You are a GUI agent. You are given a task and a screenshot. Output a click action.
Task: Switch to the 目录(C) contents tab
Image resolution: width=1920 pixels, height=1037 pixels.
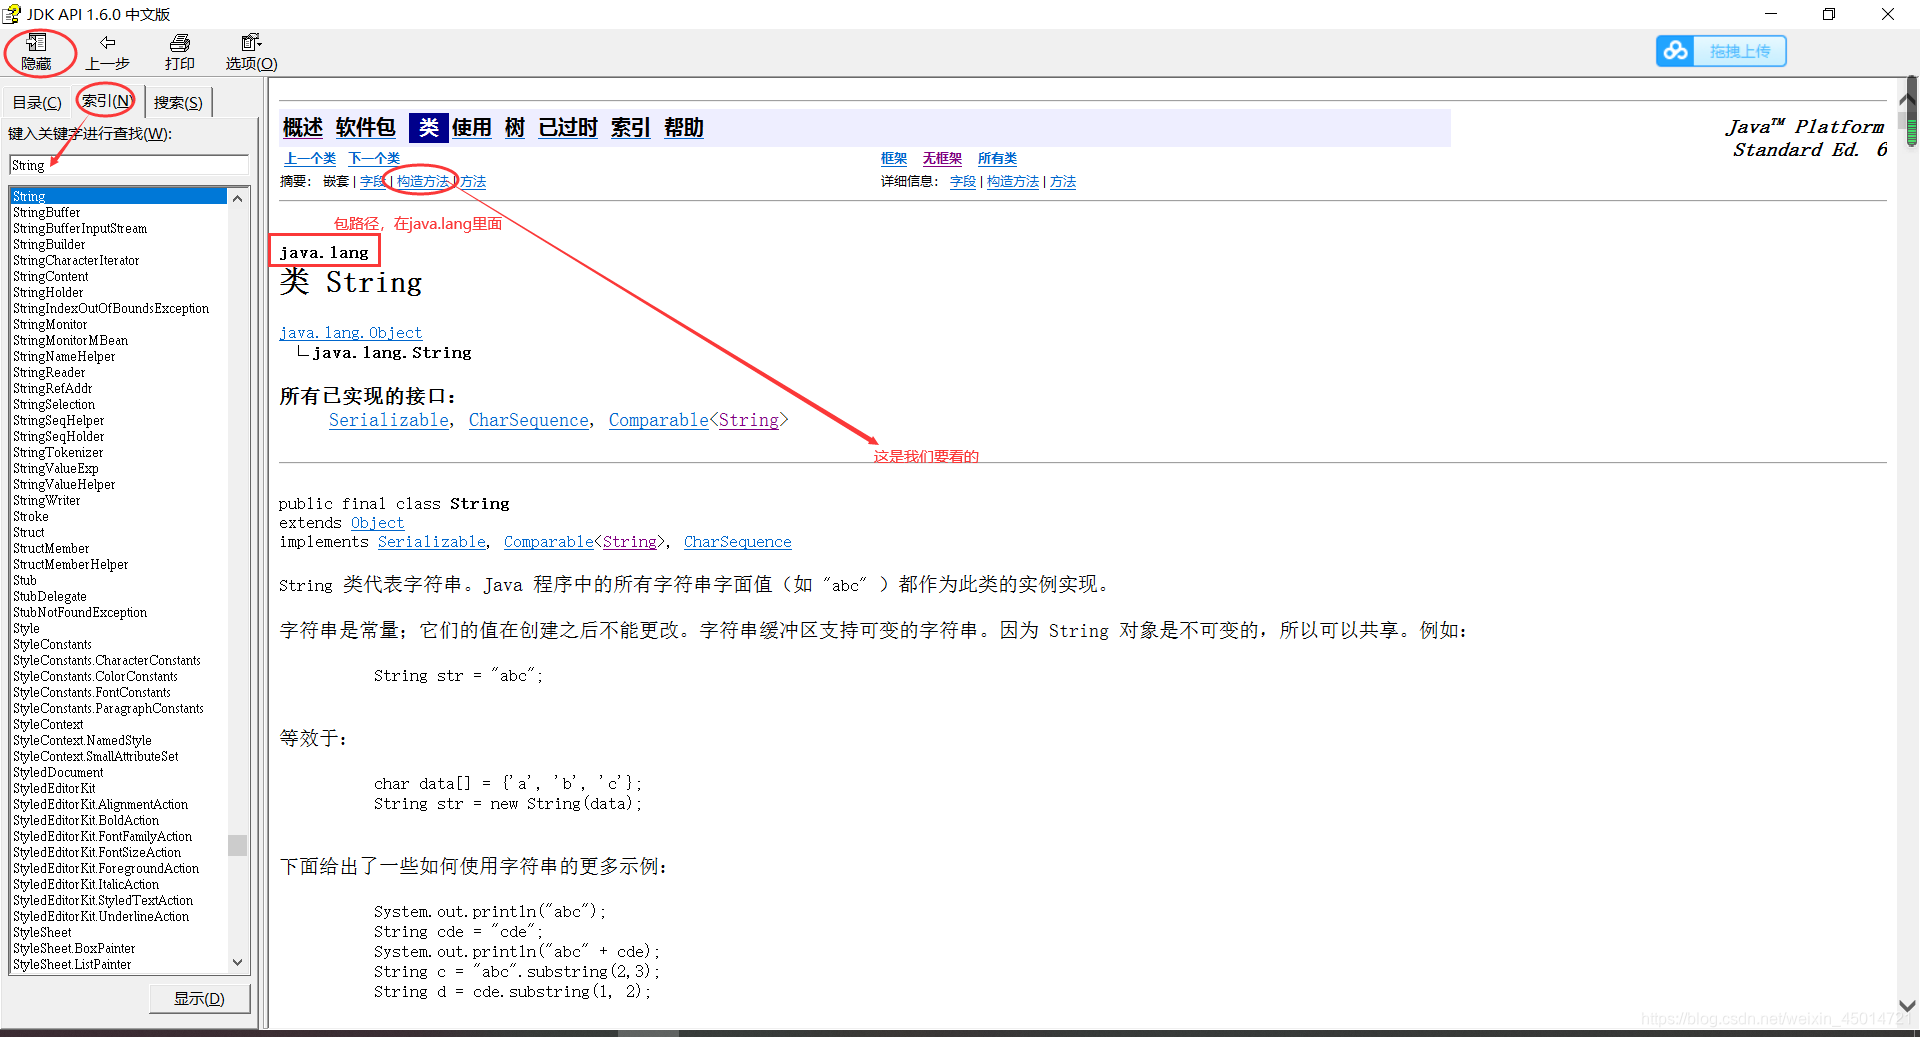[37, 102]
